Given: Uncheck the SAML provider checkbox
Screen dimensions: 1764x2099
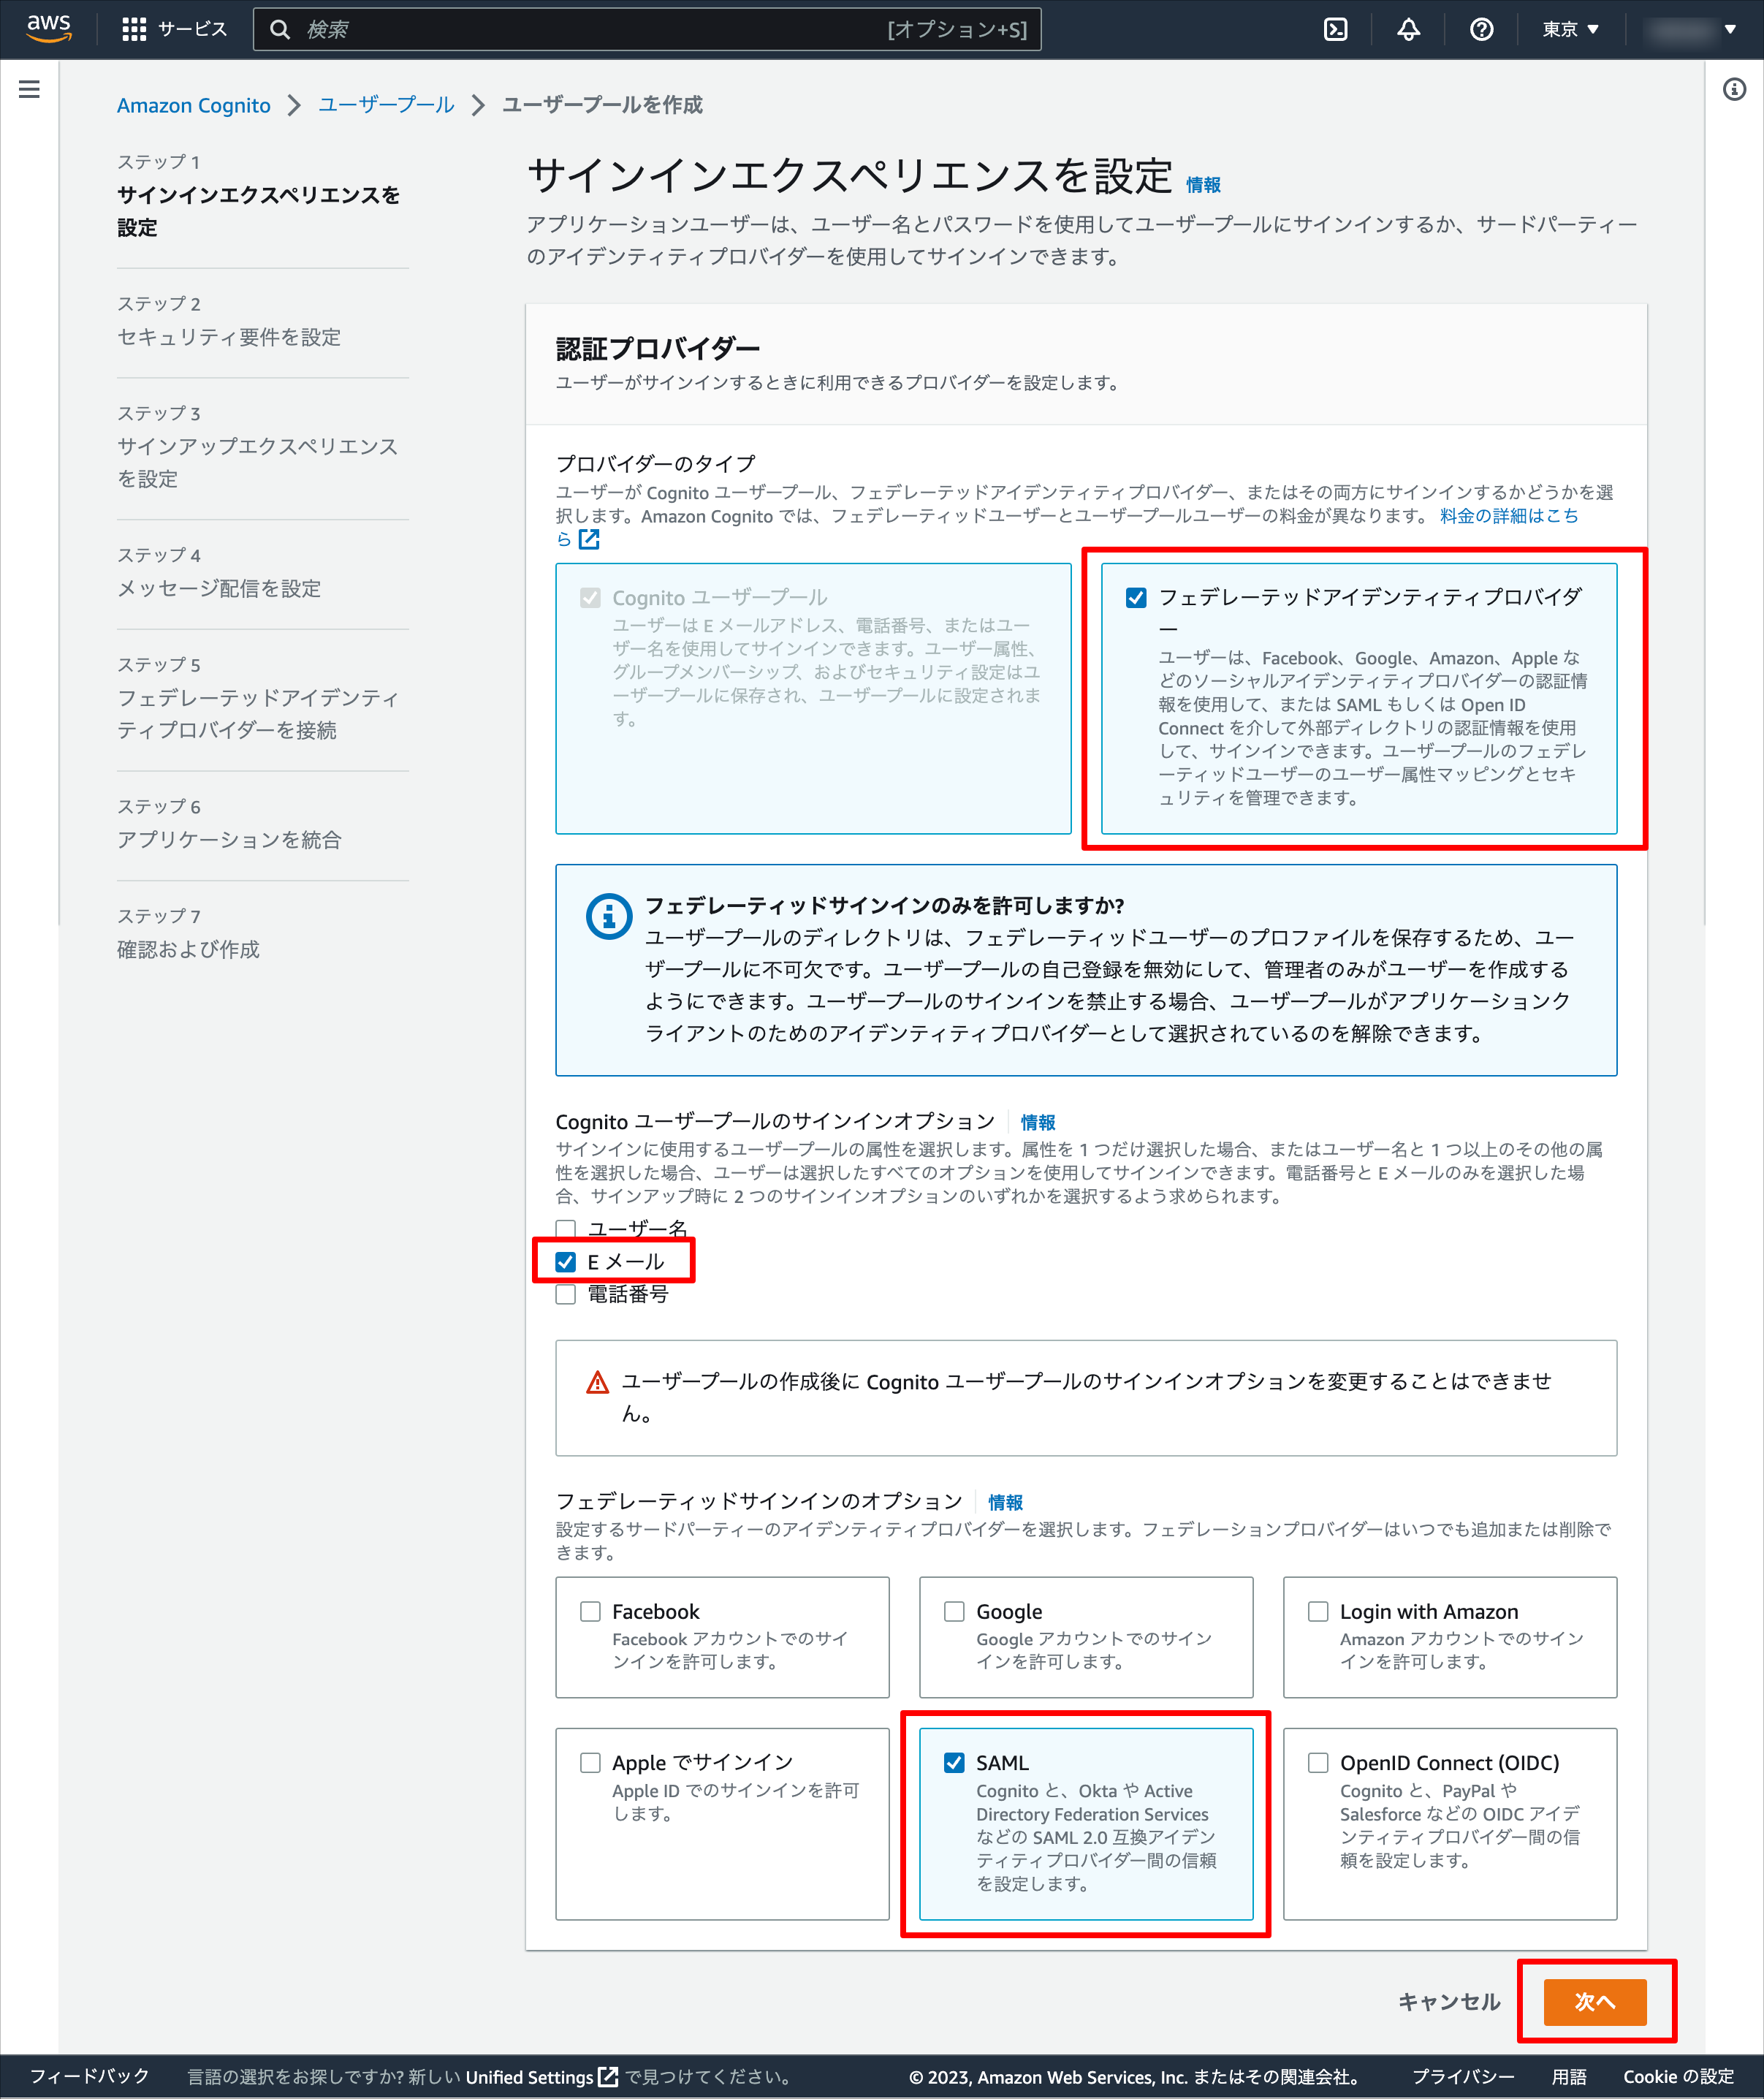Looking at the screenshot, I should [x=954, y=1762].
